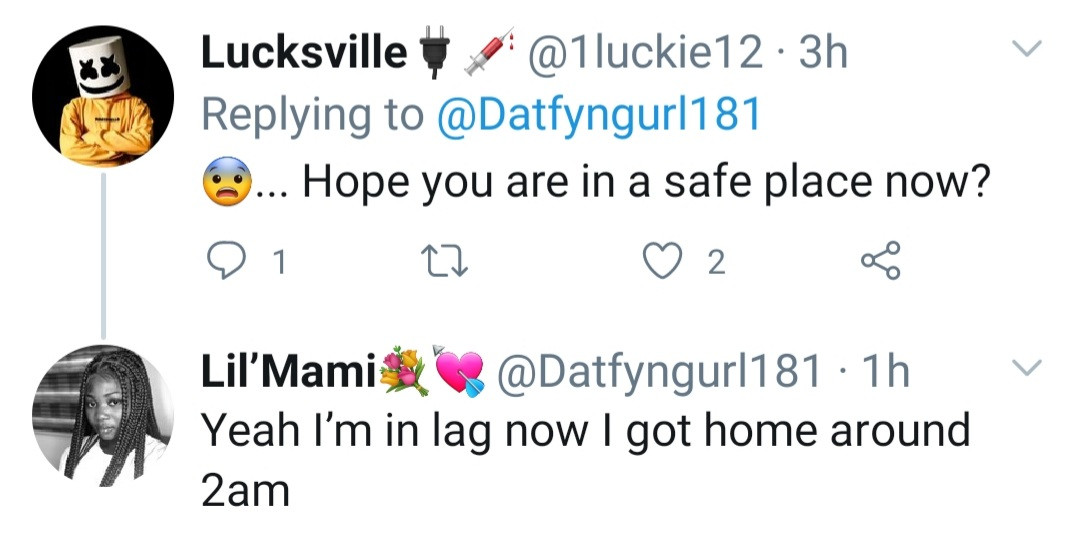Click the Lil'Mami display name
Viewport: 1080px width, 535px height.
coord(285,372)
